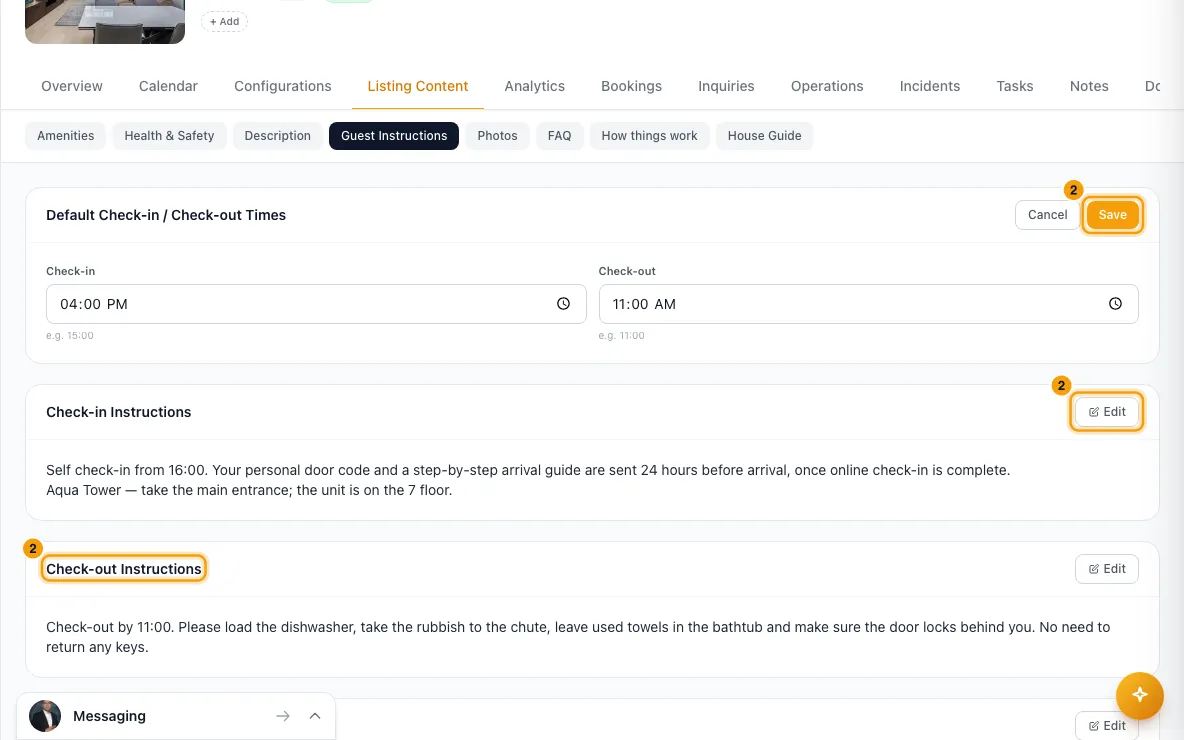Select the Guest Instructions sub-tab

point(393,136)
